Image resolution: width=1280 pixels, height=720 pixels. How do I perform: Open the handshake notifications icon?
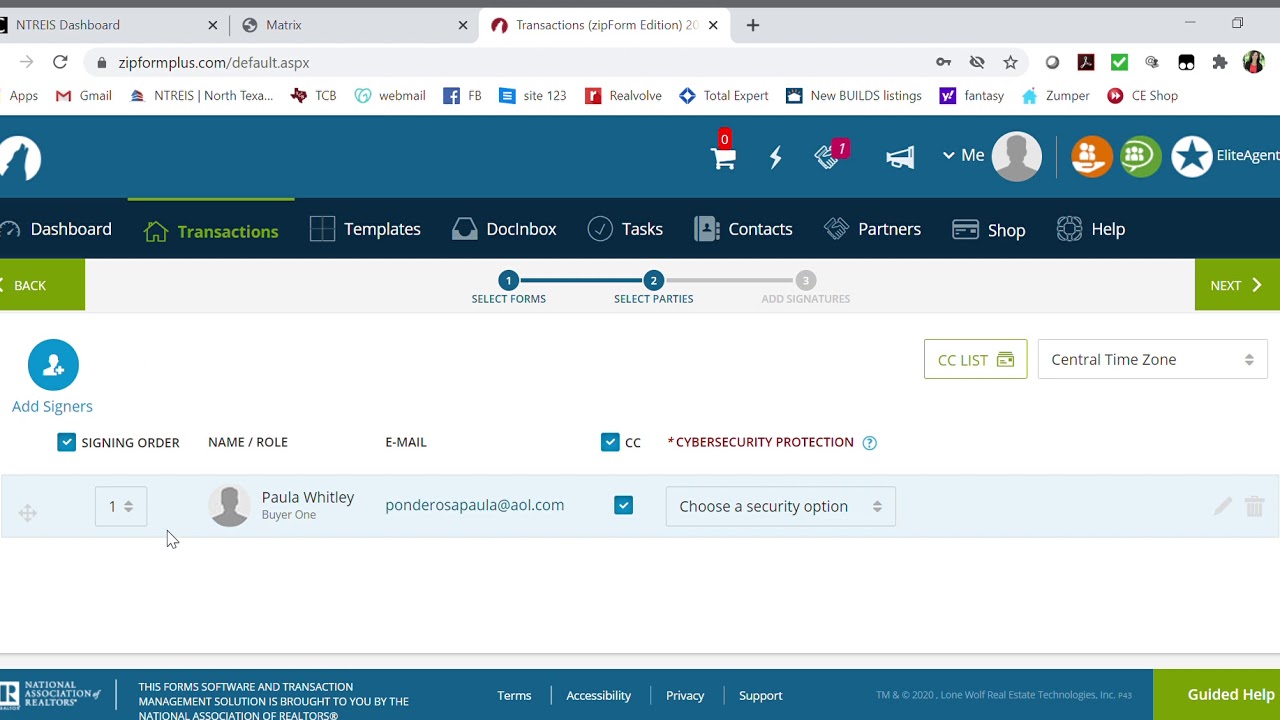826,157
